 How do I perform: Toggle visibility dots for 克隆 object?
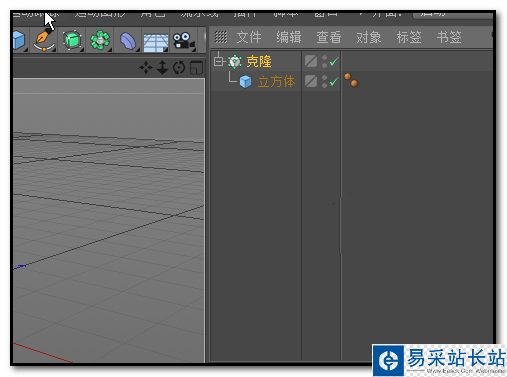coord(324,61)
